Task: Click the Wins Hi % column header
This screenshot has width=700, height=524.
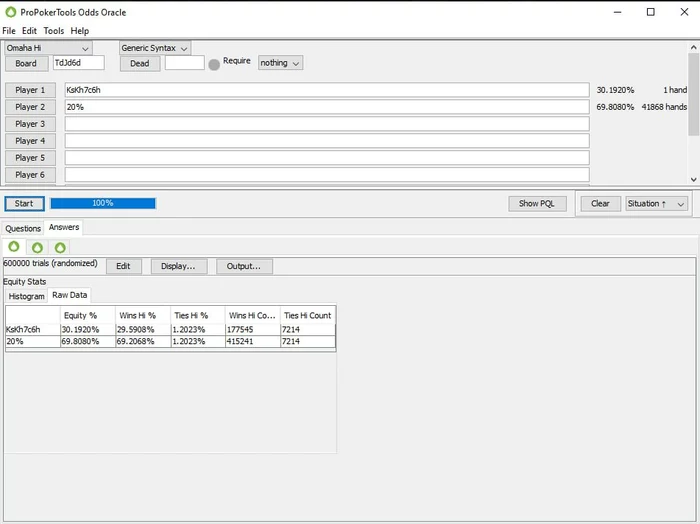Action: (143, 316)
